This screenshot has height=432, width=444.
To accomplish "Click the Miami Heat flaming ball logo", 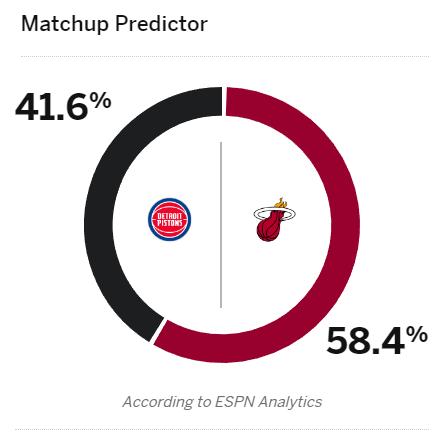I will (274, 220).
